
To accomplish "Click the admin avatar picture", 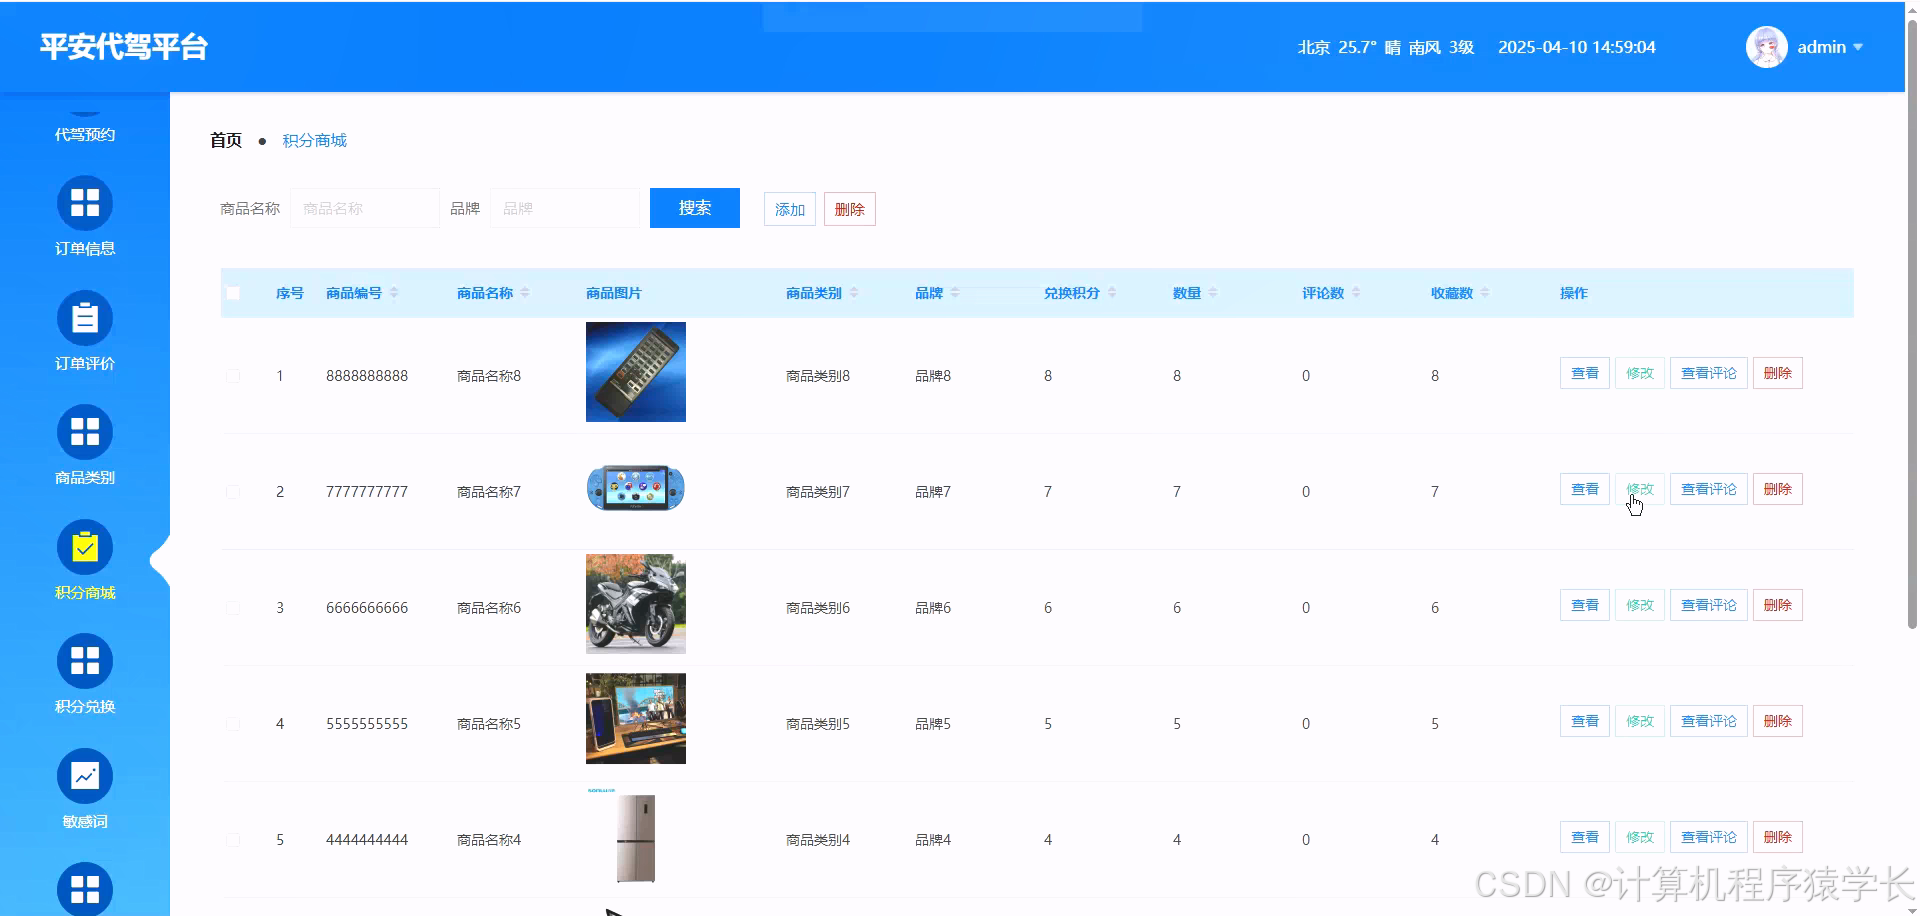I will 1766,47.
